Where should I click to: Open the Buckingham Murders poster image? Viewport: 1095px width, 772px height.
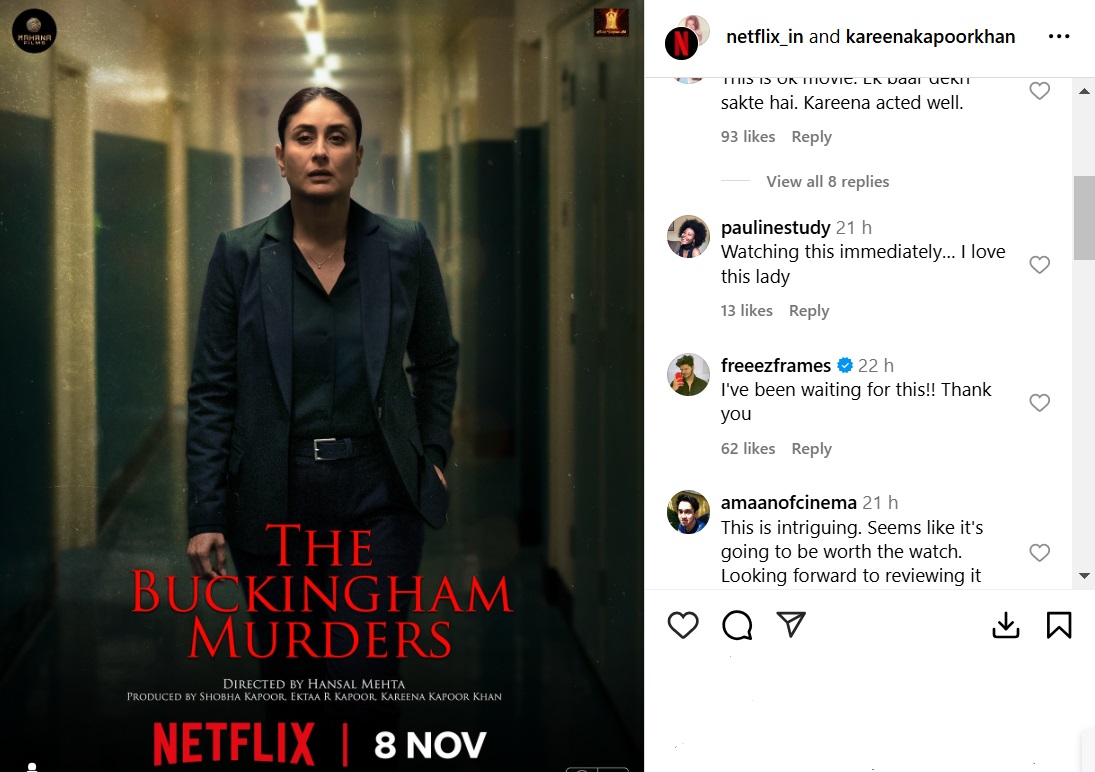[x=321, y=386]
